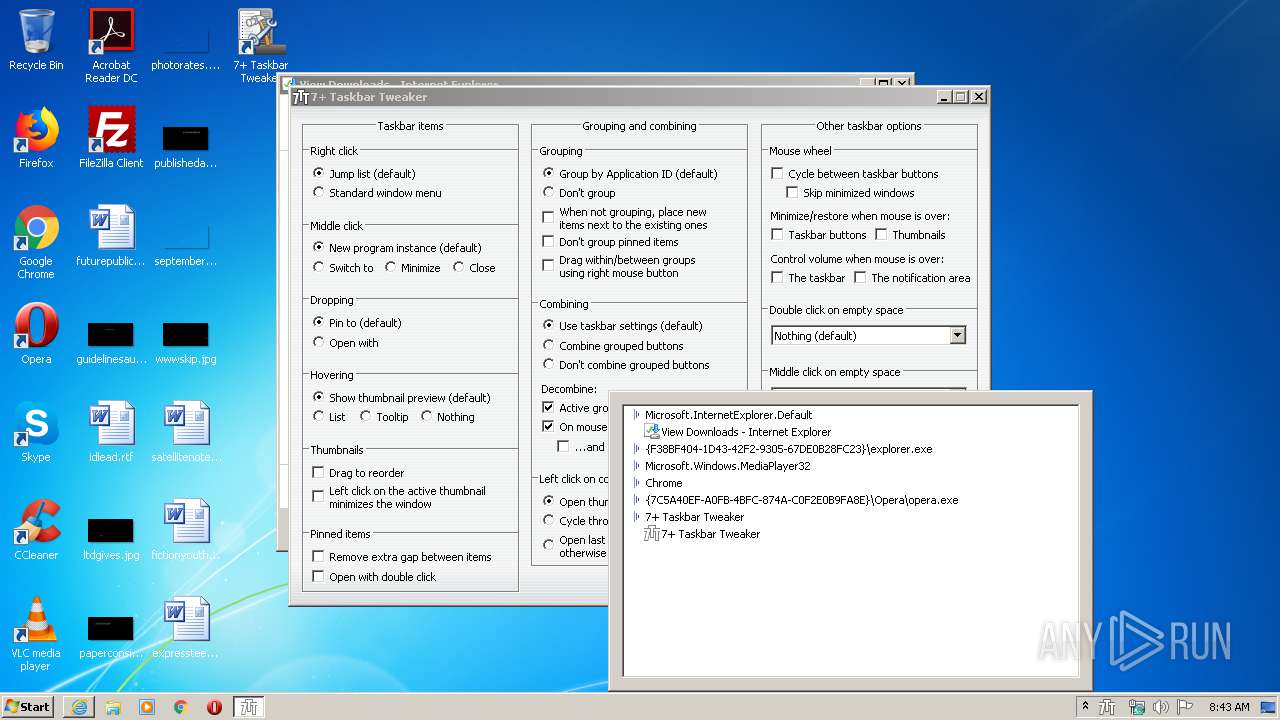Viewport: 1280px width, 720px height.
Task: Expand the 7+ Taskbar Tweaker group node
Action: (636, 517)
